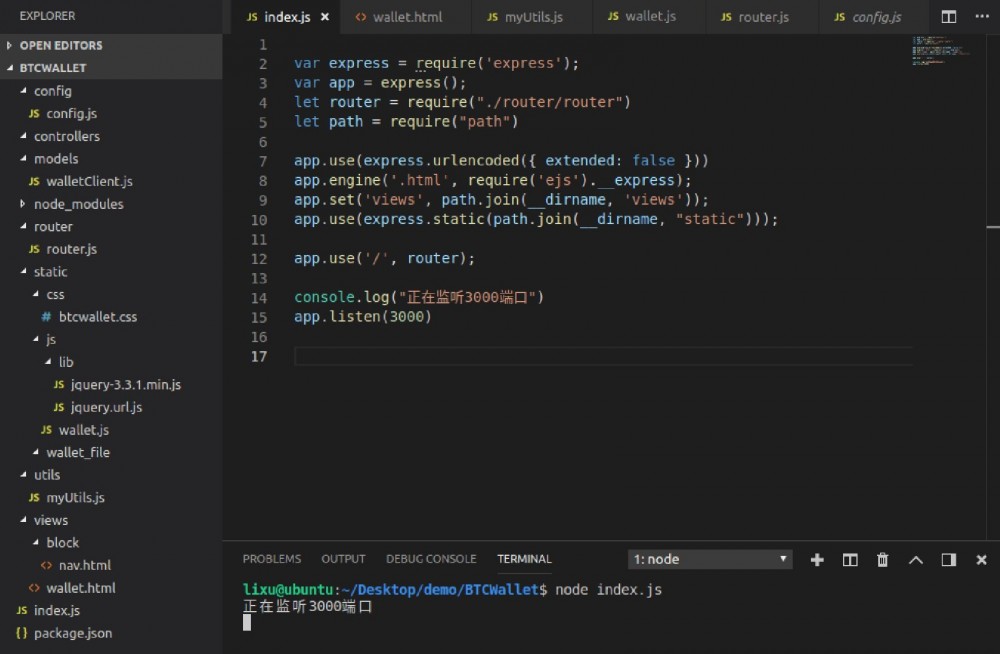Open index.js in the explorer tree
This screenshot has height=654, width=1000.
click(x=111, y=611)
